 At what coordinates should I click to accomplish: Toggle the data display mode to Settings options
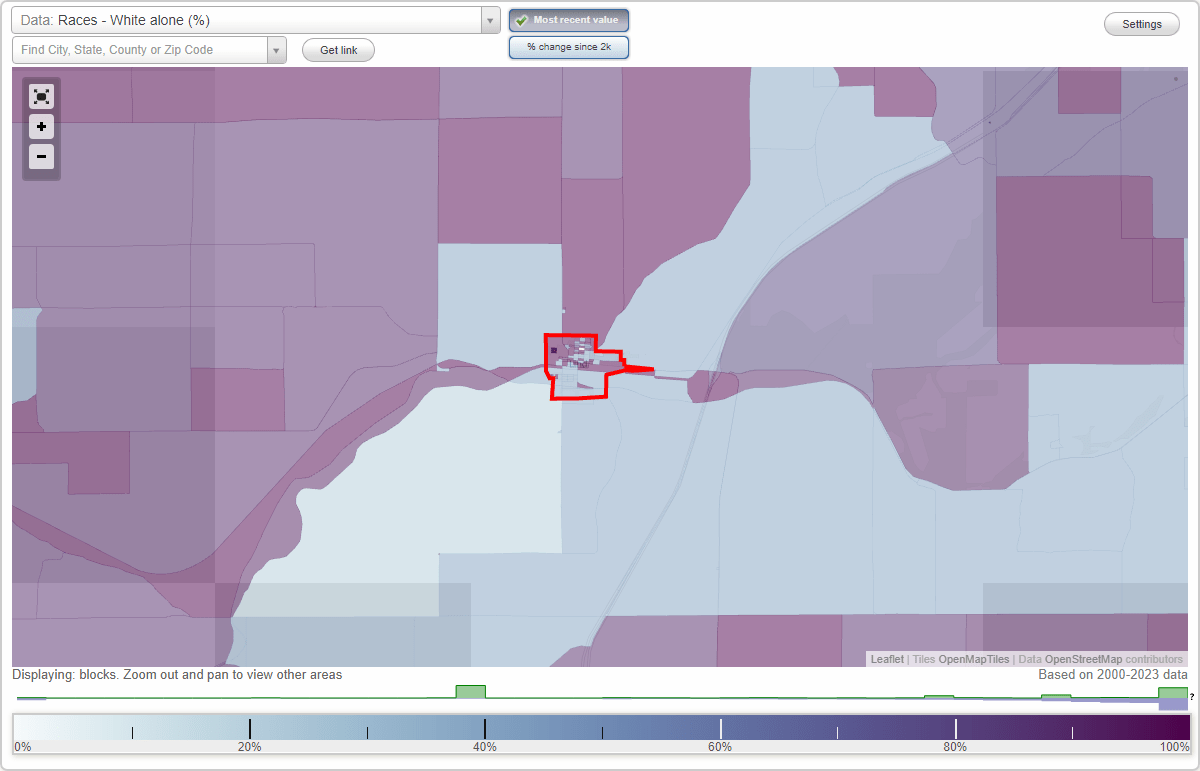[x=1141, y=23]
